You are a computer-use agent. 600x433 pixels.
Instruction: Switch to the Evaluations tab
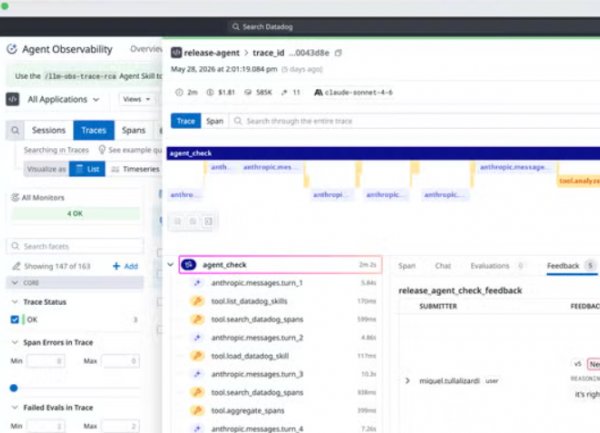497,266
